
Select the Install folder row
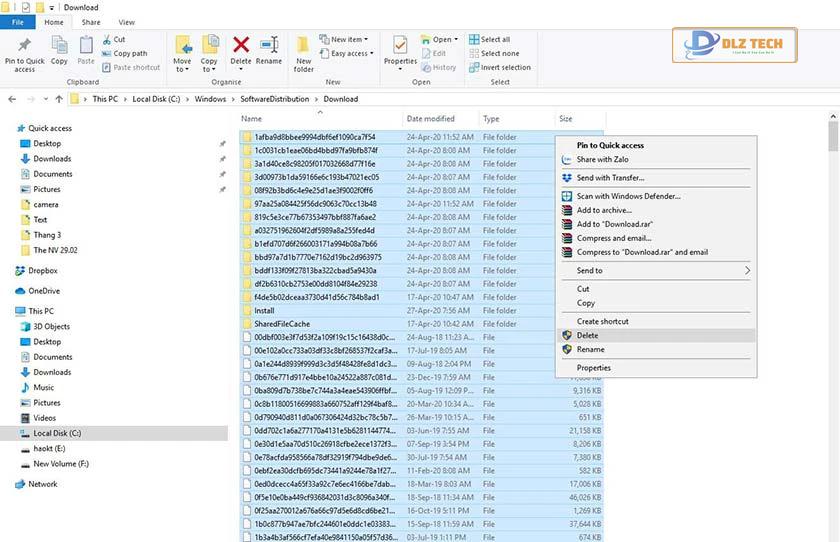tap(421, 311)
